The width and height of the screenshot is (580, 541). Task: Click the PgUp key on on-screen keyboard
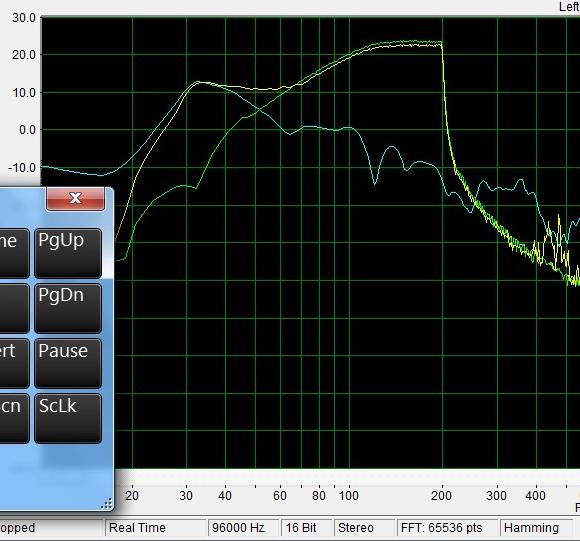tap(68, 253)
